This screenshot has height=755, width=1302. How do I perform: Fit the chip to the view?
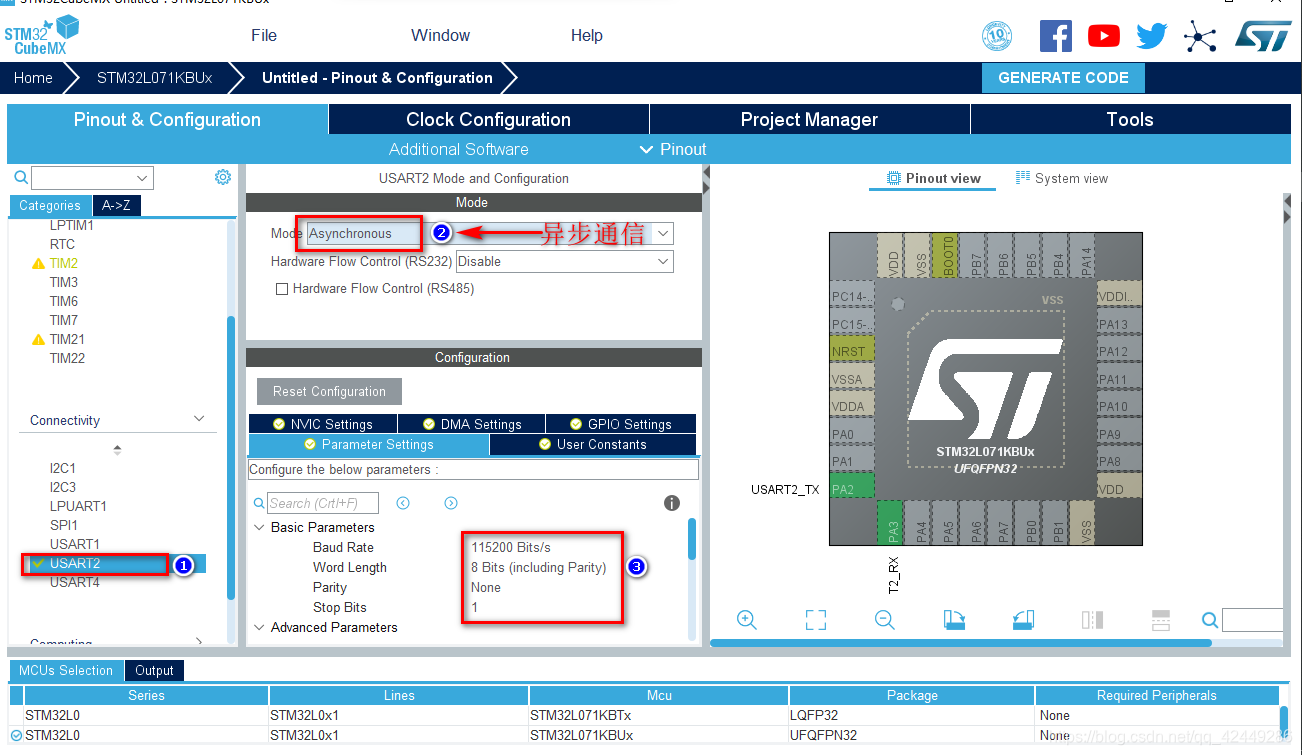point(816,620)
